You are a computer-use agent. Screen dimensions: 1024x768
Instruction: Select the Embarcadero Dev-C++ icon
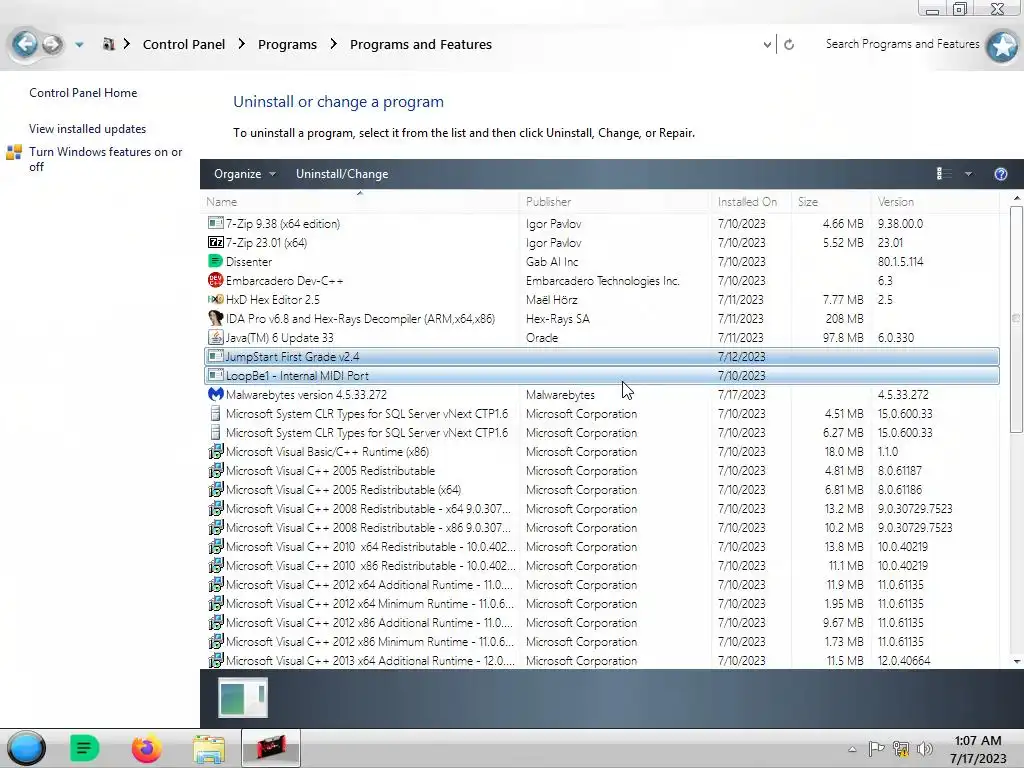tap(216, 280)
